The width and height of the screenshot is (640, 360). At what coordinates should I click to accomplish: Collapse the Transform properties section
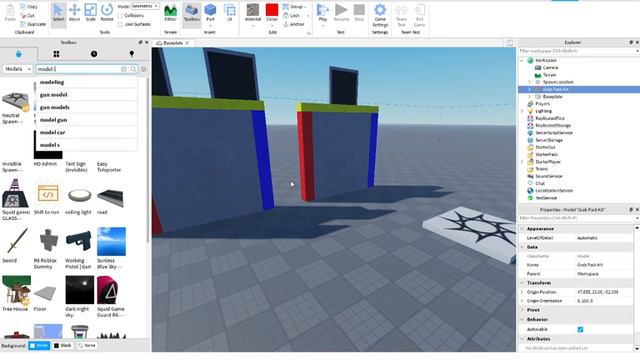(522, 283)
